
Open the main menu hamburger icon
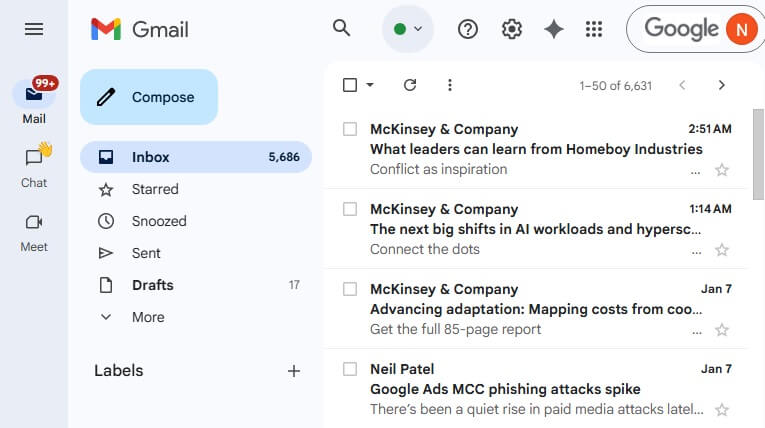pyautogui.click(x=34, y=29)
